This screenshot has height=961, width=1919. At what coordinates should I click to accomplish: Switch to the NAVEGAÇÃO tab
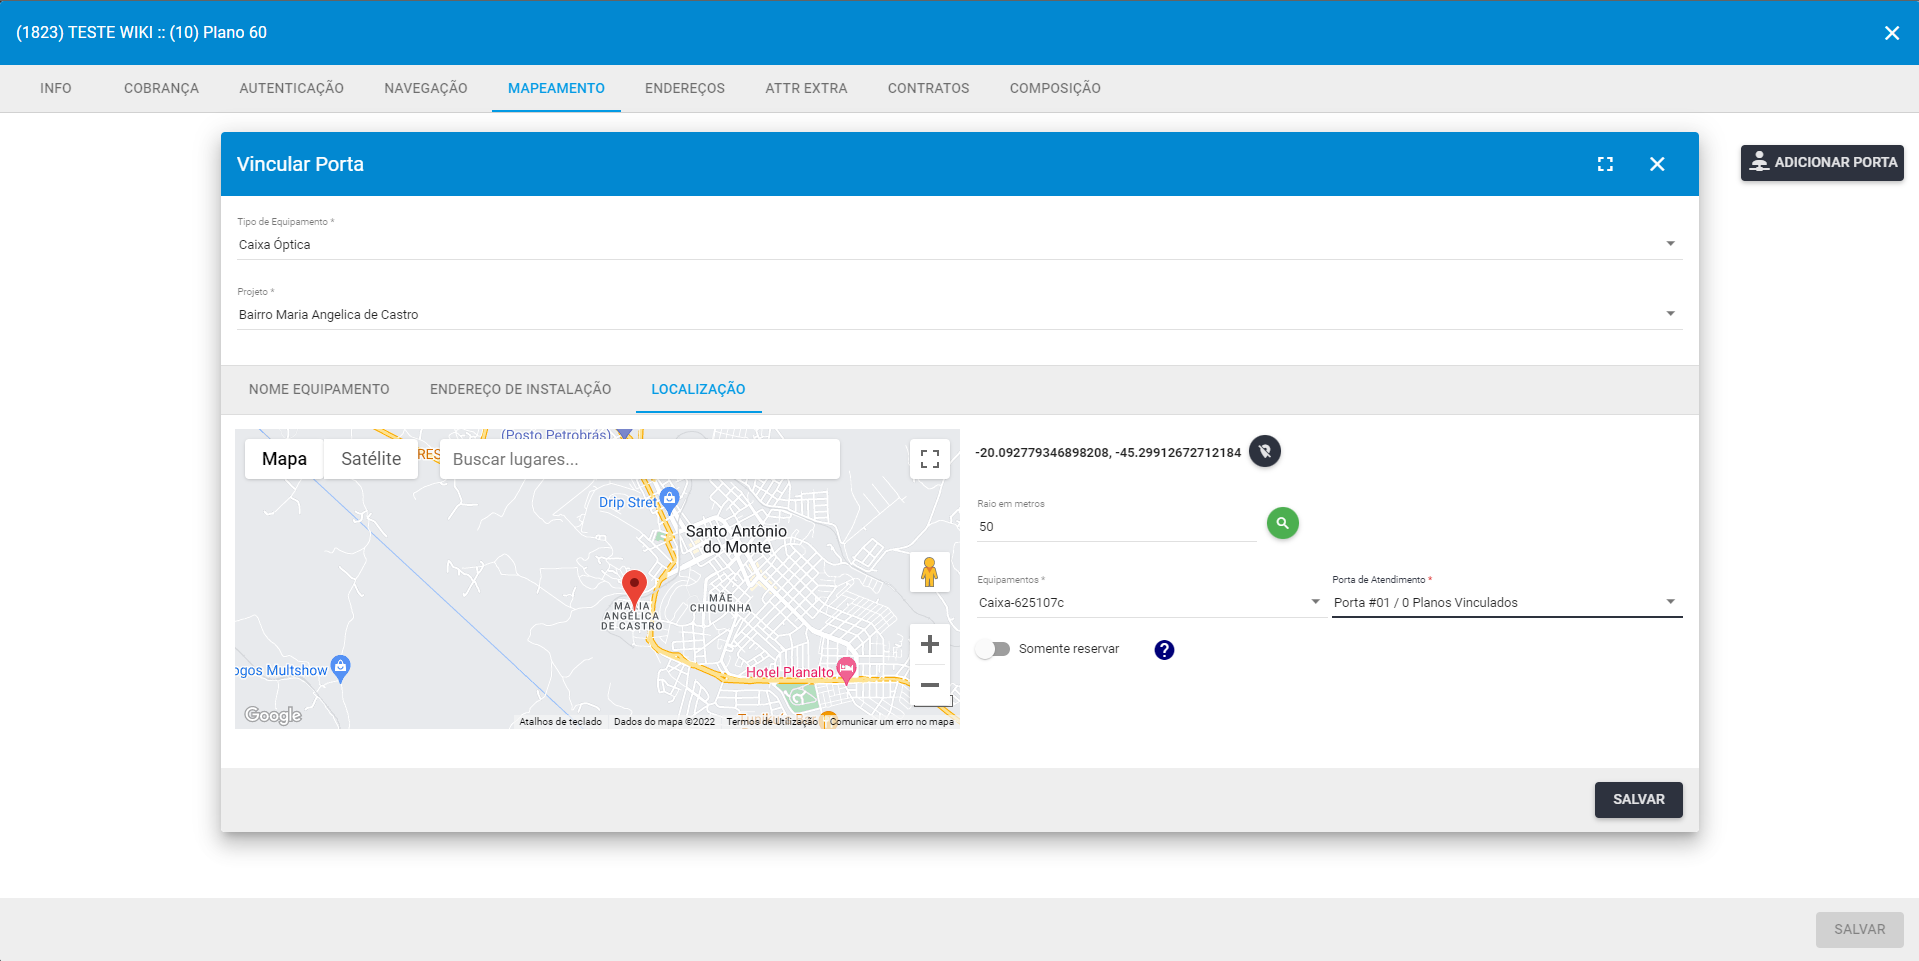426,88
